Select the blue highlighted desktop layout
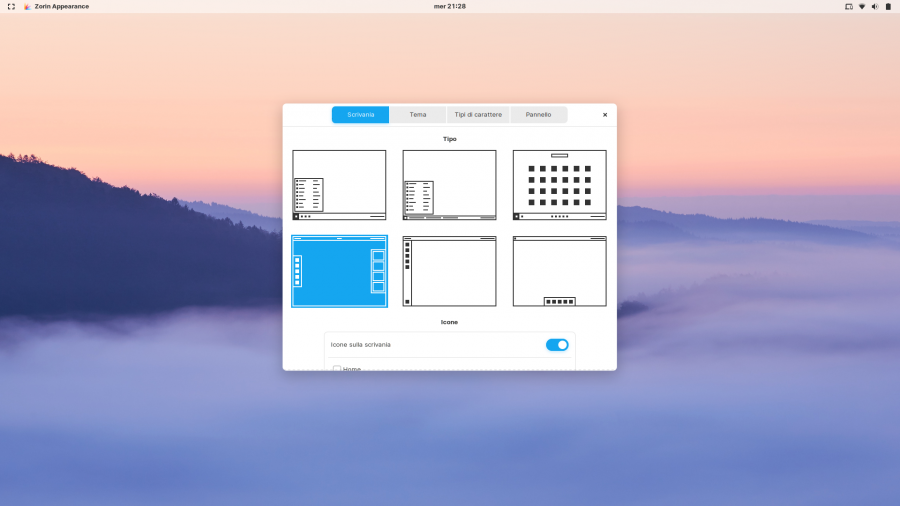900x506 pixels. coord(339,271)
